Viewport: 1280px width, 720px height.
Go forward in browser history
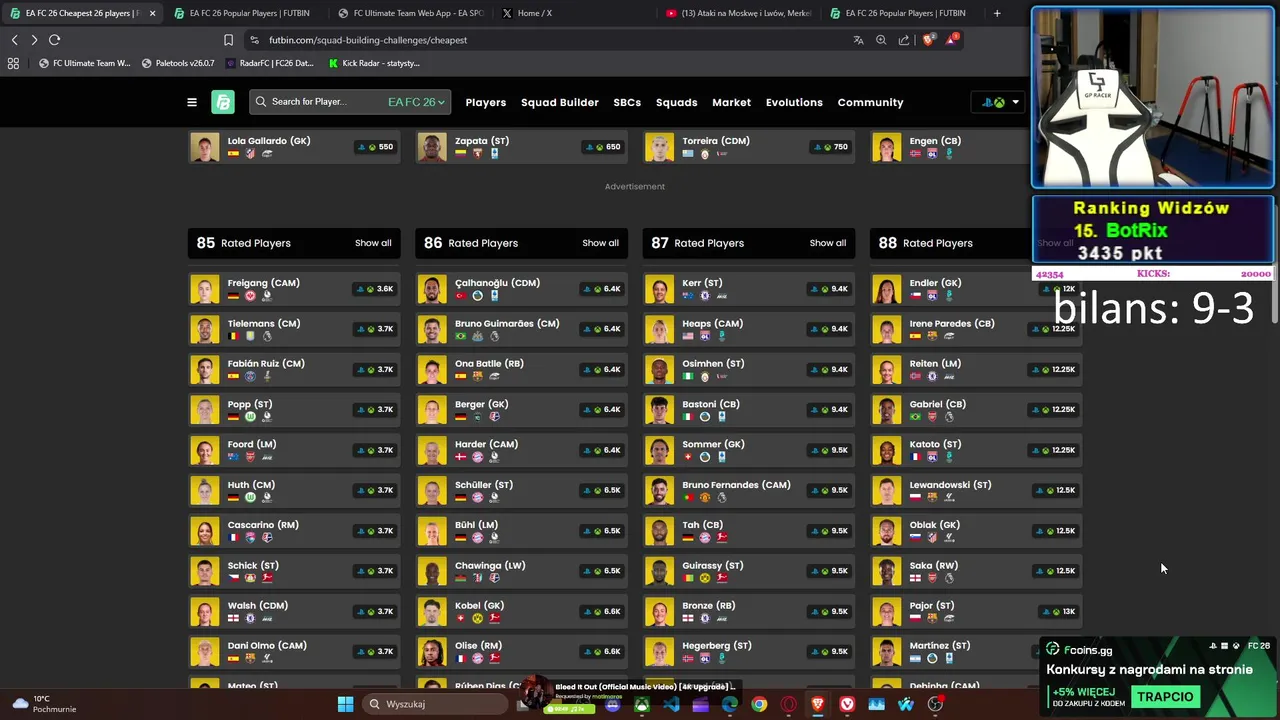pos(34,40)
